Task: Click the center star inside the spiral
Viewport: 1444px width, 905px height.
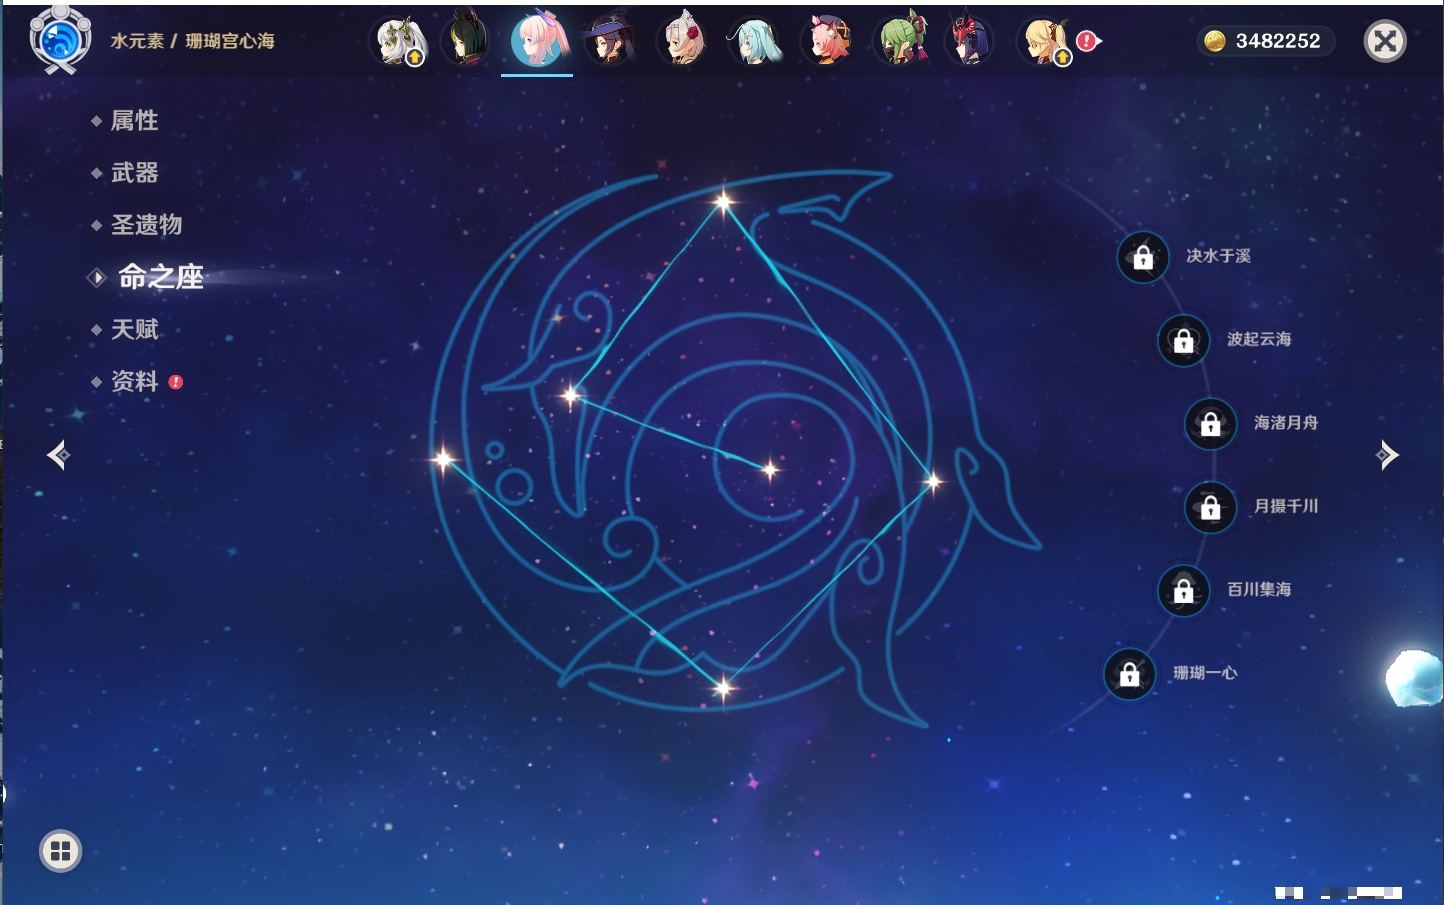Action: tap(770, 469)
